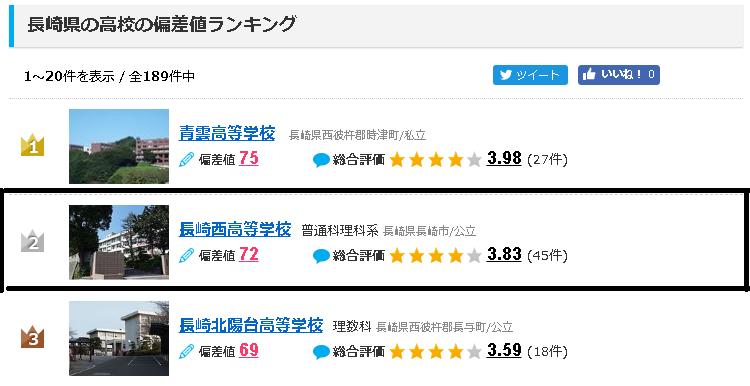
Task: Click speech bubble icon next to 3.59 rating
Action: [x=321, y=352]
